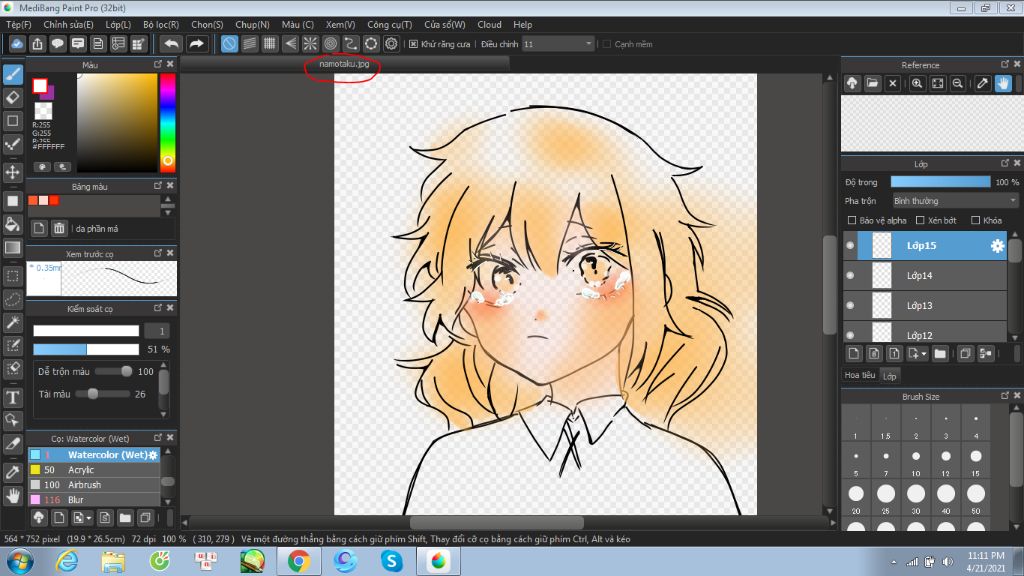Turn off snap with Snap Off icon

pyautogui.click(x=229, y=44)
